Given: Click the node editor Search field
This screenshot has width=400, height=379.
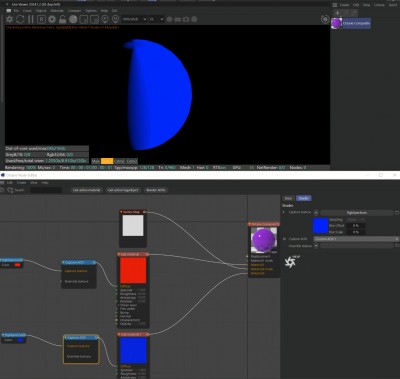Looking at the screenshot, I should 46,190.
